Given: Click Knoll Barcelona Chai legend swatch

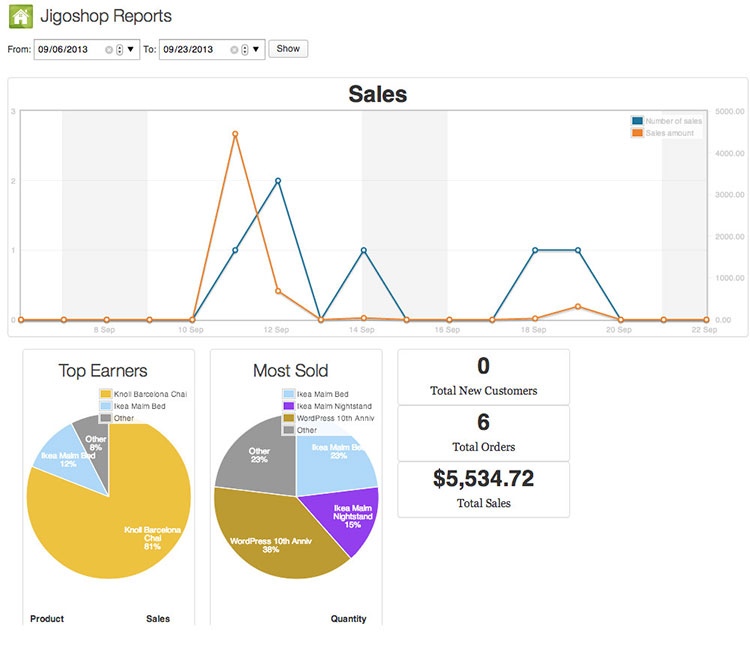Looking at the screenshot, I should pyautogui.click(x=106, y=394).
